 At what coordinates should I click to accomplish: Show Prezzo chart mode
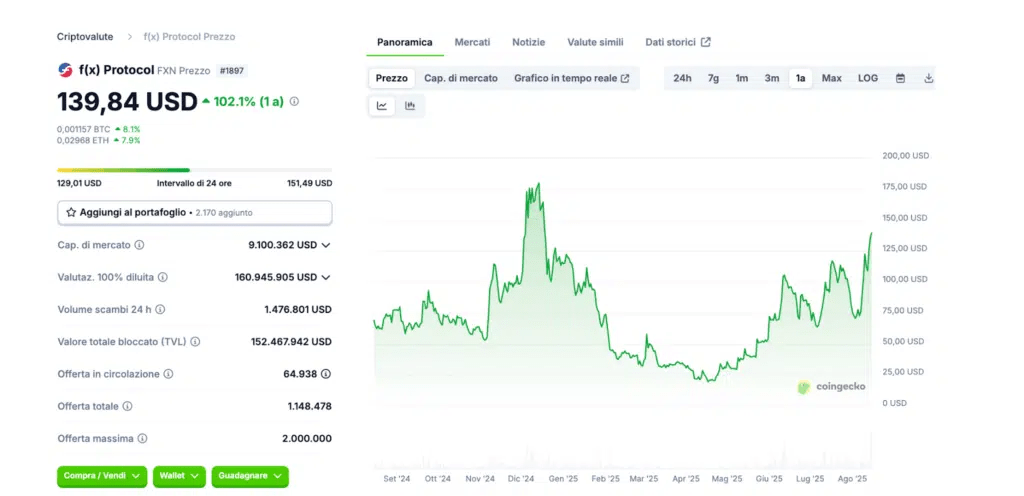(392, 78)
